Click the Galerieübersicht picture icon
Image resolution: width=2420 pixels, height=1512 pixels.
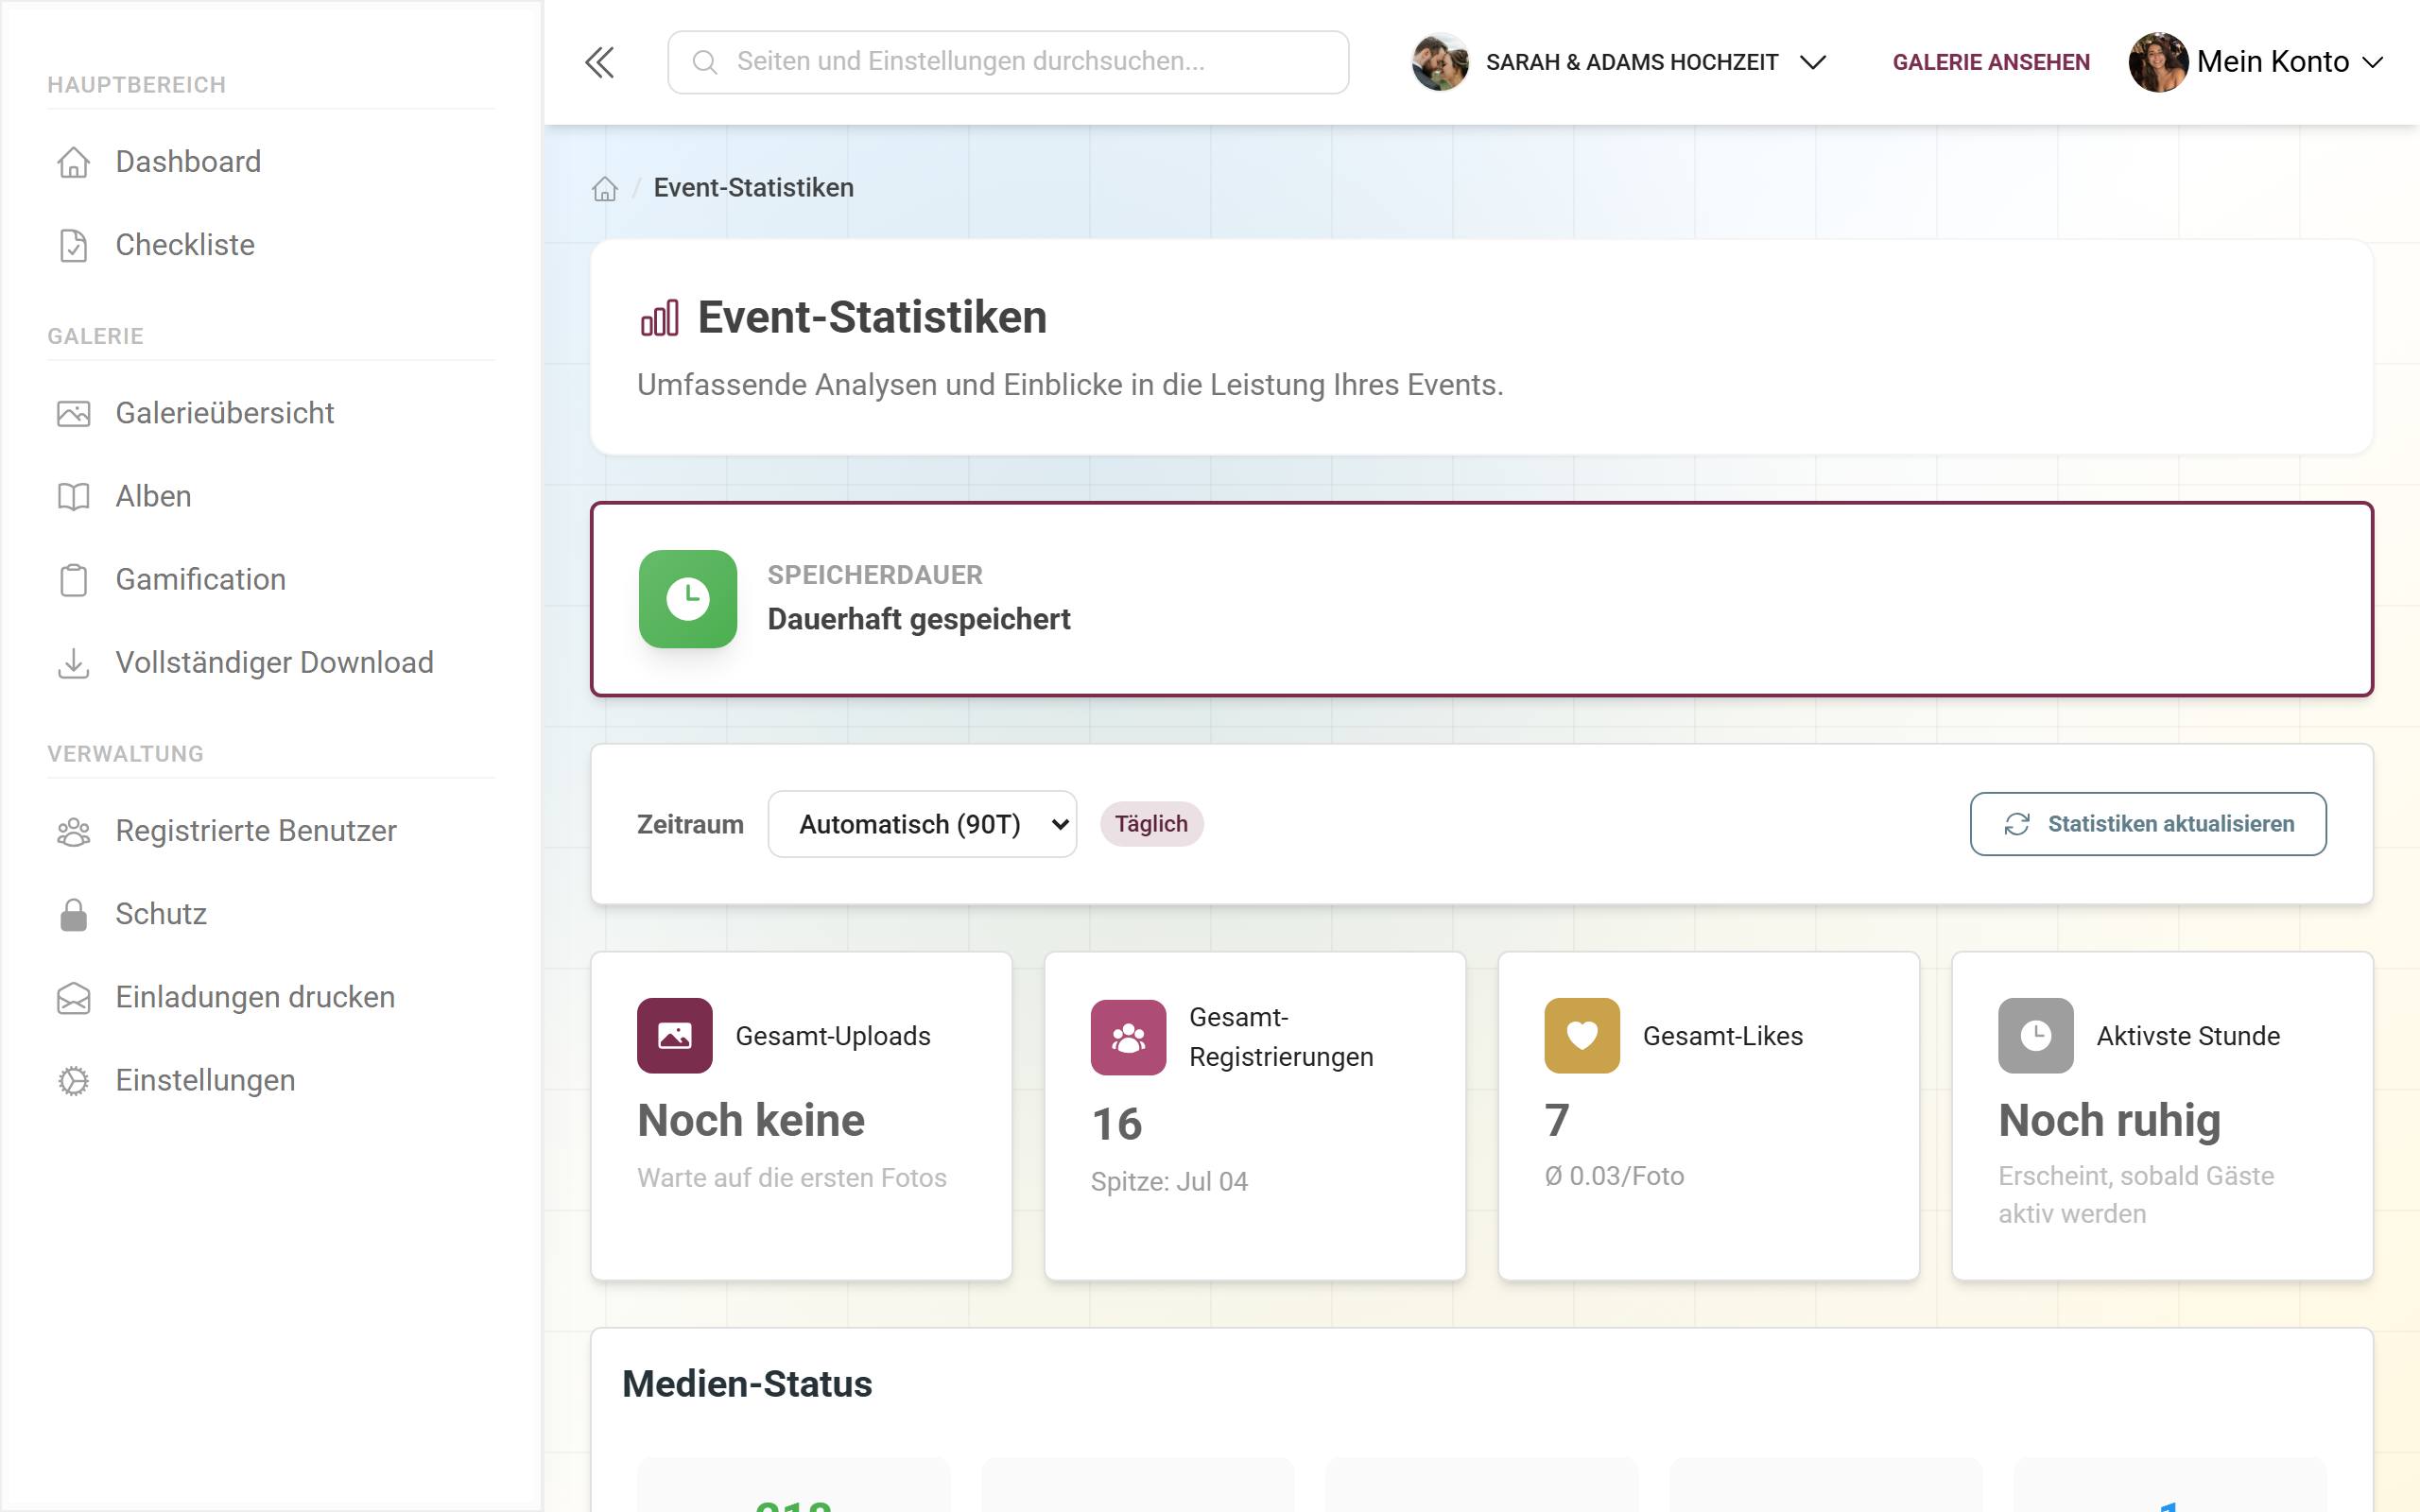pos(74,413)
